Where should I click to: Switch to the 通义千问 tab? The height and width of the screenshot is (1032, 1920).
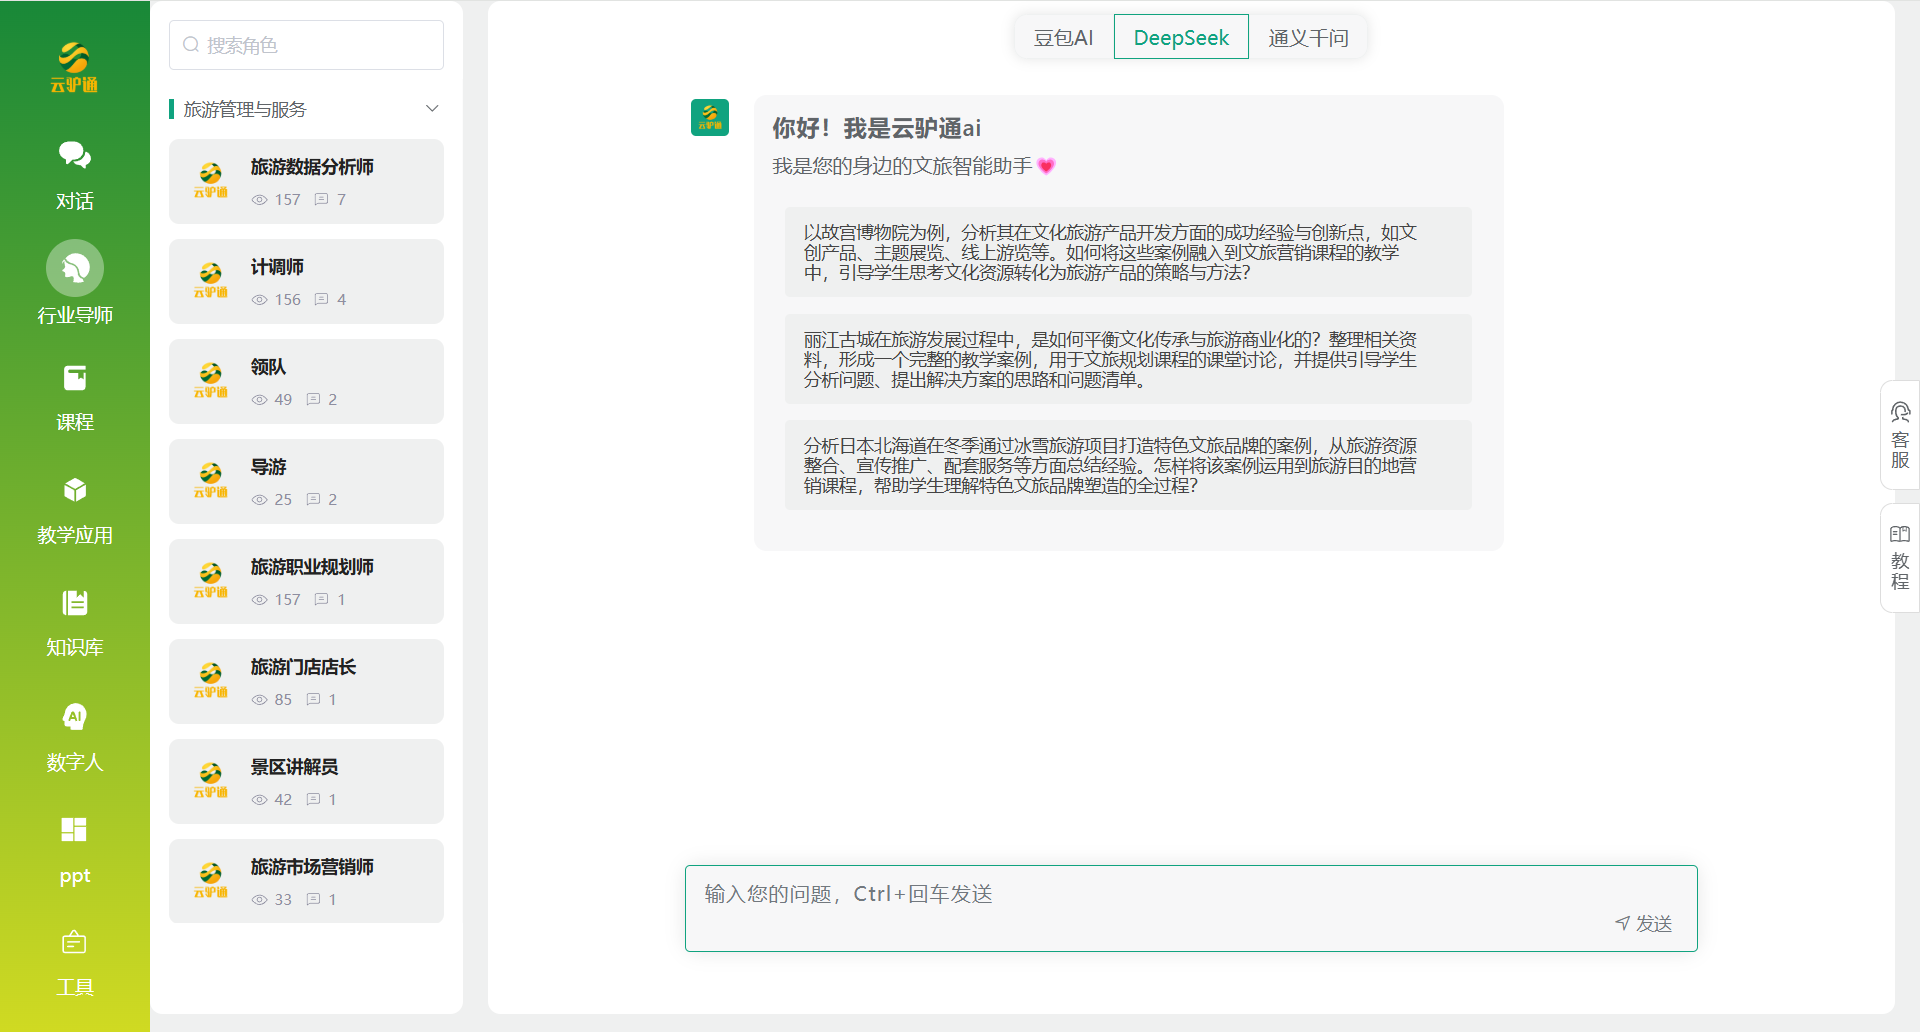pos(1308,36)
